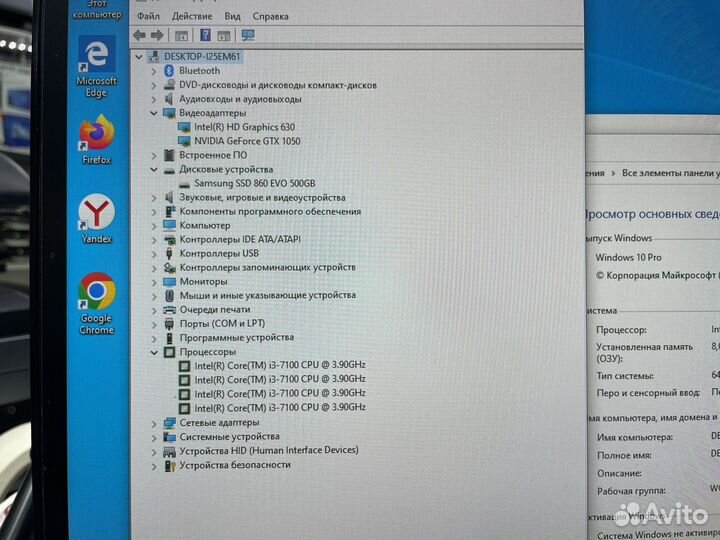The width and height of the screenshot is (720, 540).
Task: Click Тип системы label in System window
Action: tap(624, 376)
